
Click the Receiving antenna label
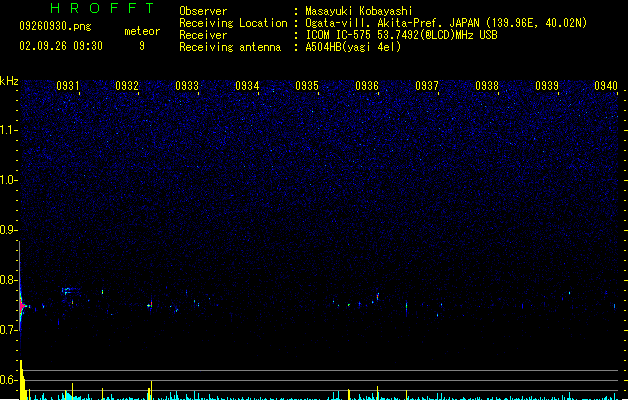tap(230, 47)
